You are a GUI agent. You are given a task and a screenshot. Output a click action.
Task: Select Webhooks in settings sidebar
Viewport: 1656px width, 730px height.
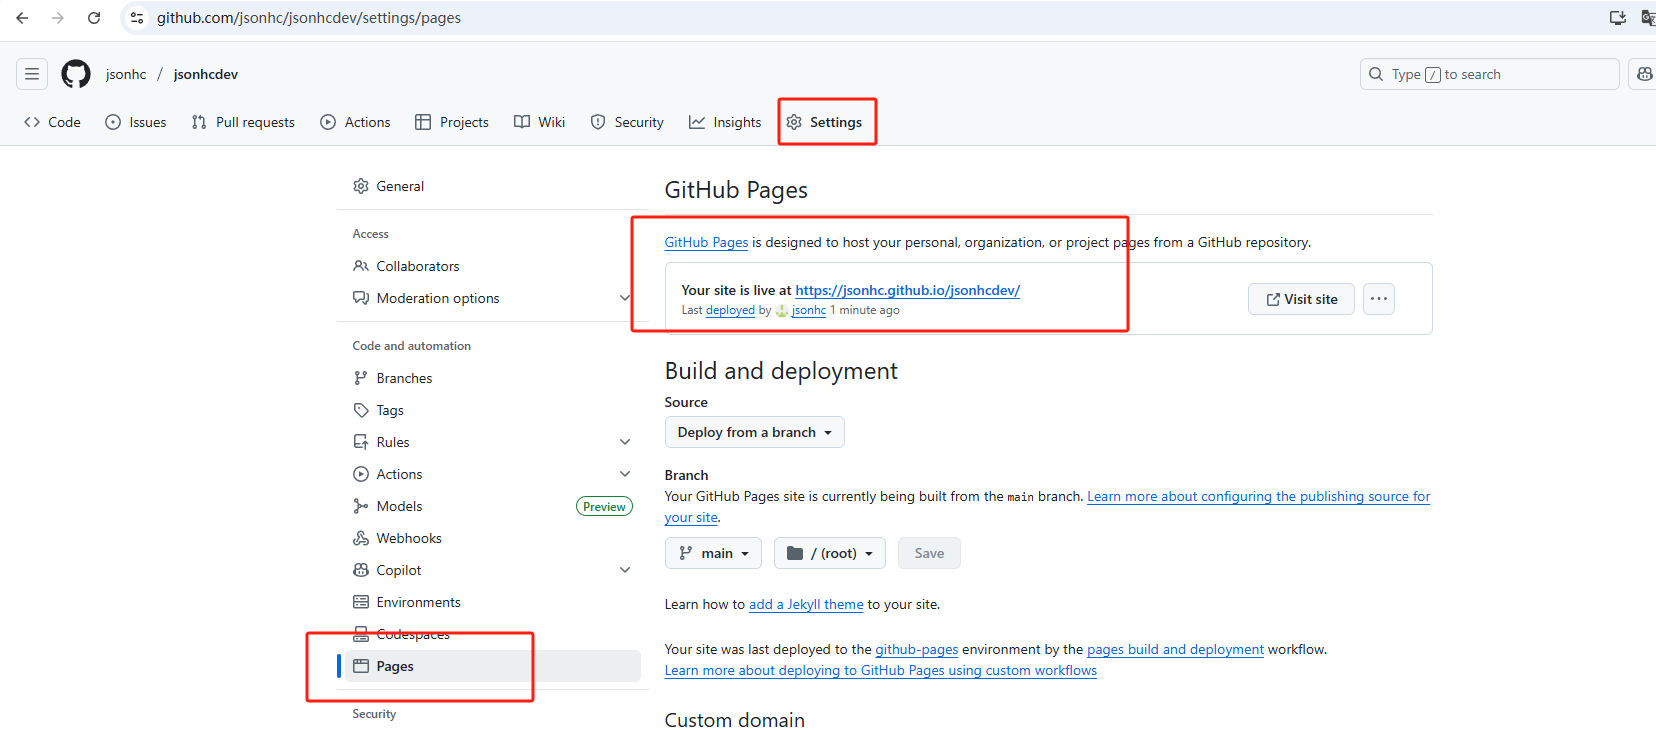[x=408, y=538]
